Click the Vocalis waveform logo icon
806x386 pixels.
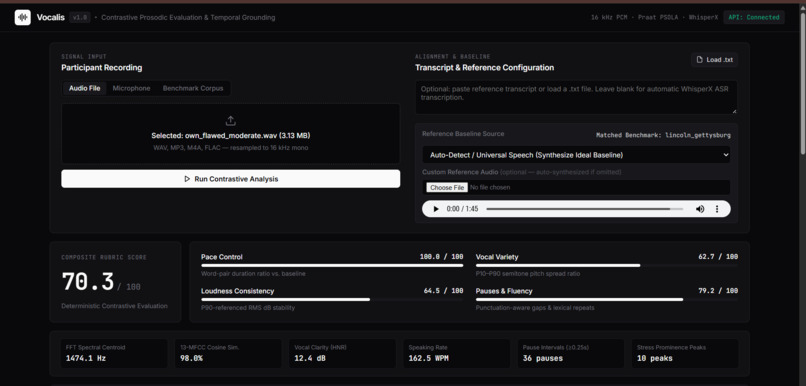pos(23,17)
